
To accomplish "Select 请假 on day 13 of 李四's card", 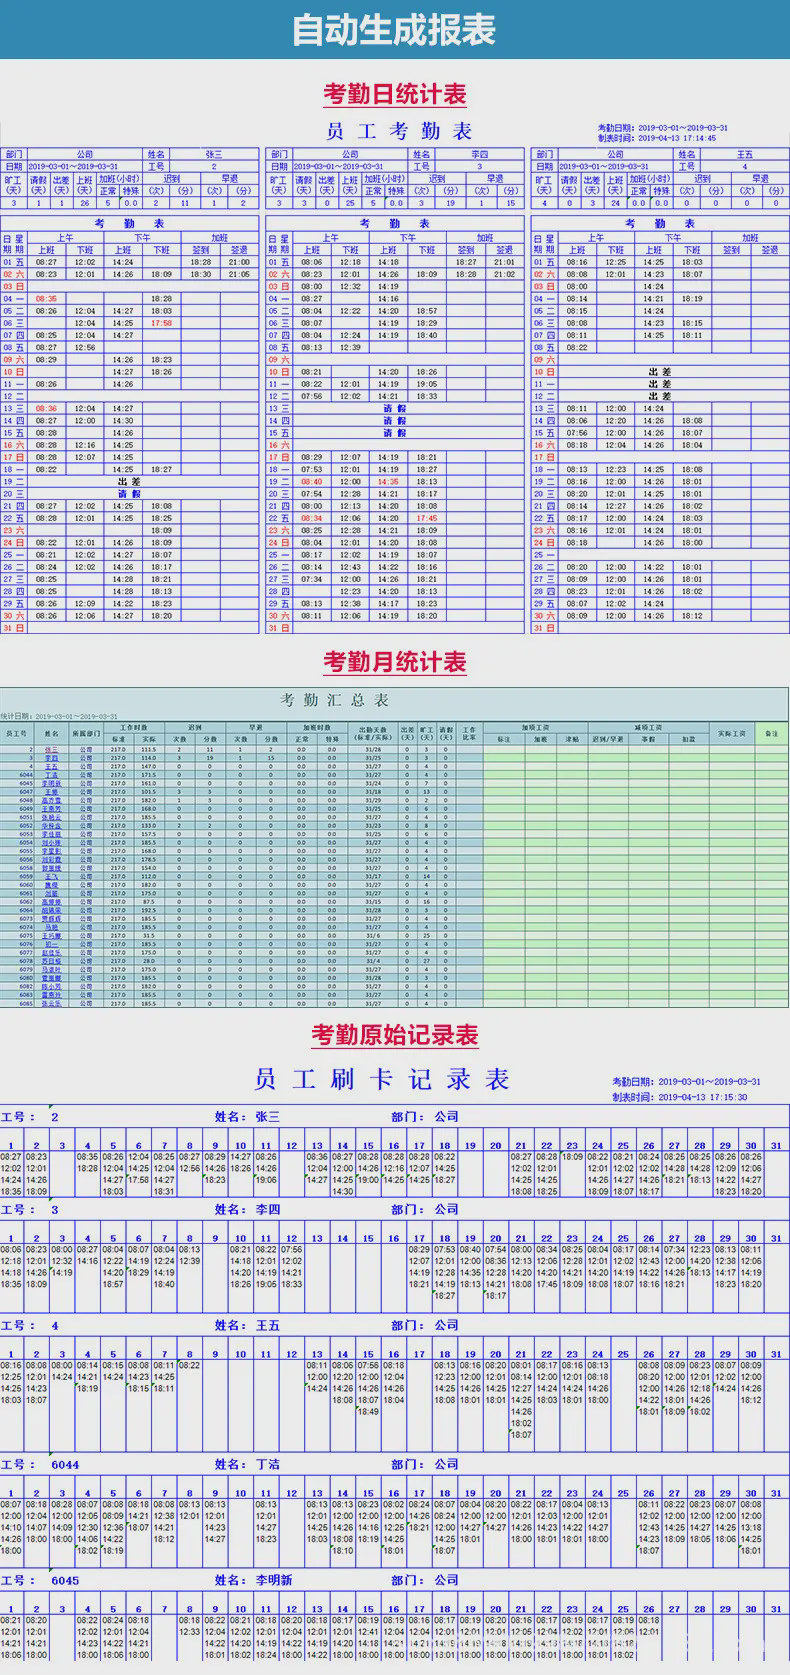I will click(395, 408).
